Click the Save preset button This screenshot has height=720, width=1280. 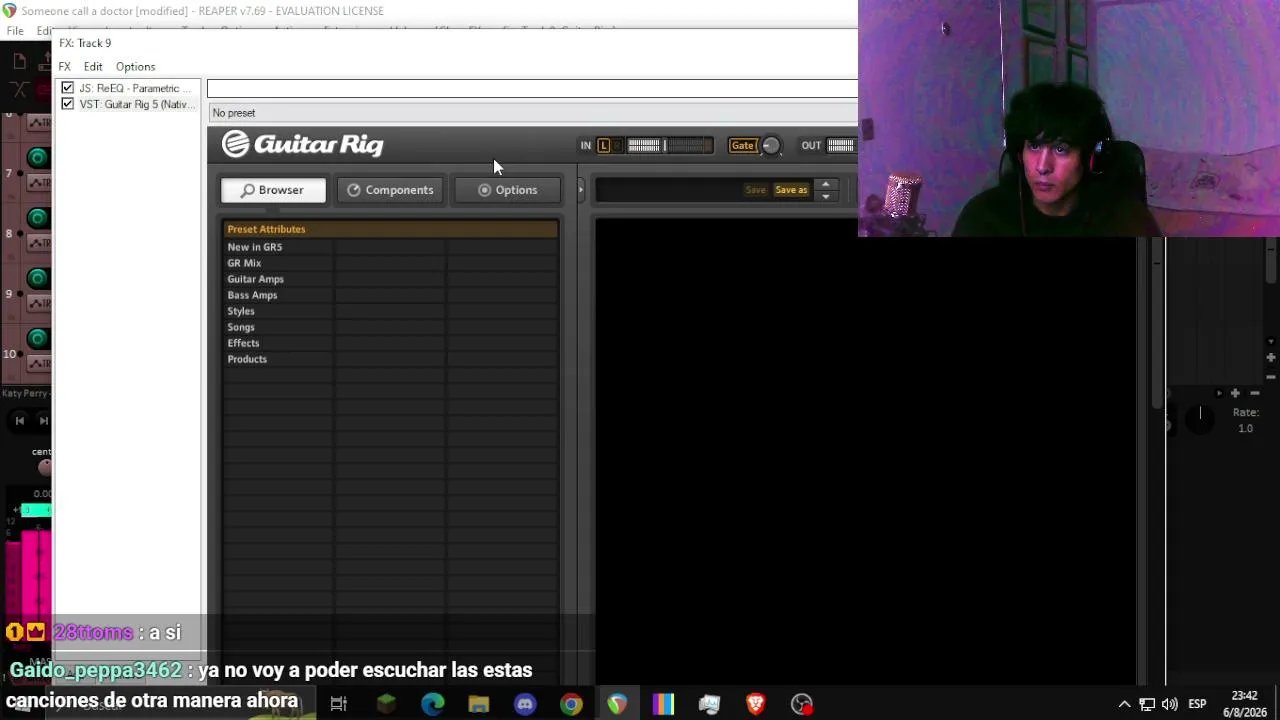755,190
